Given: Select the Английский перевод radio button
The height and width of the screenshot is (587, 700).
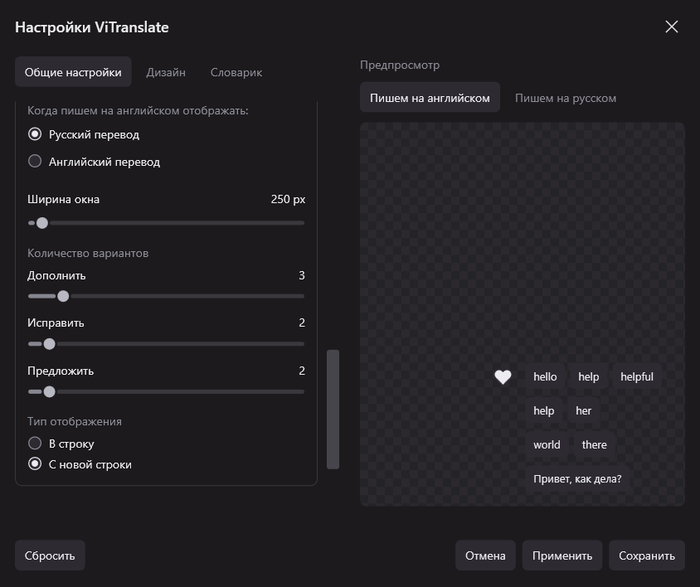Looking at the screenshot, I should pos(35,161).
